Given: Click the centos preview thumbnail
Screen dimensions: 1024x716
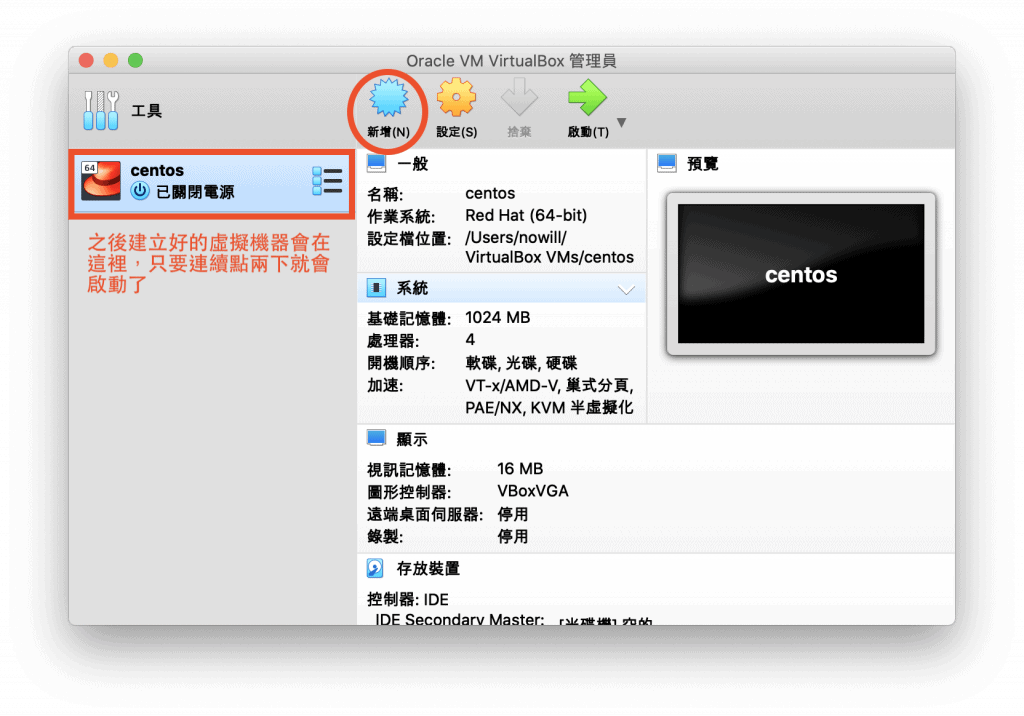Looking at the screenshot, I should coord(801,274).
